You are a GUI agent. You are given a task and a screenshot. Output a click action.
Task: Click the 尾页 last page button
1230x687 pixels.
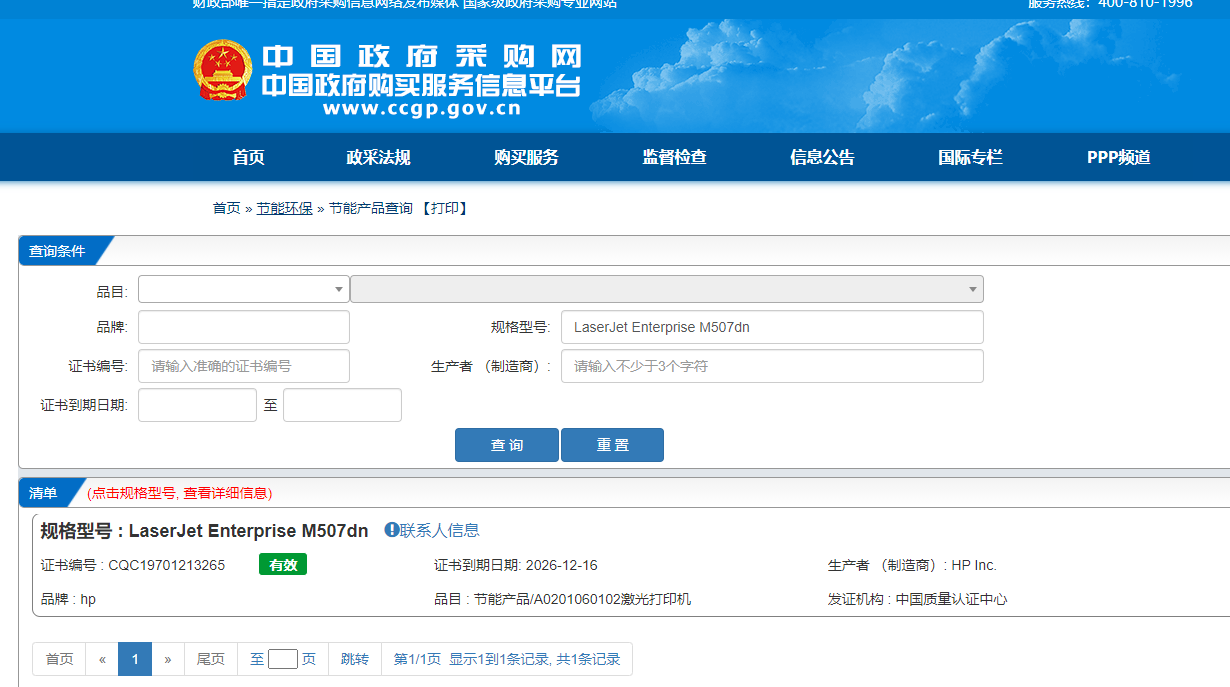click(x=211, y=659)
